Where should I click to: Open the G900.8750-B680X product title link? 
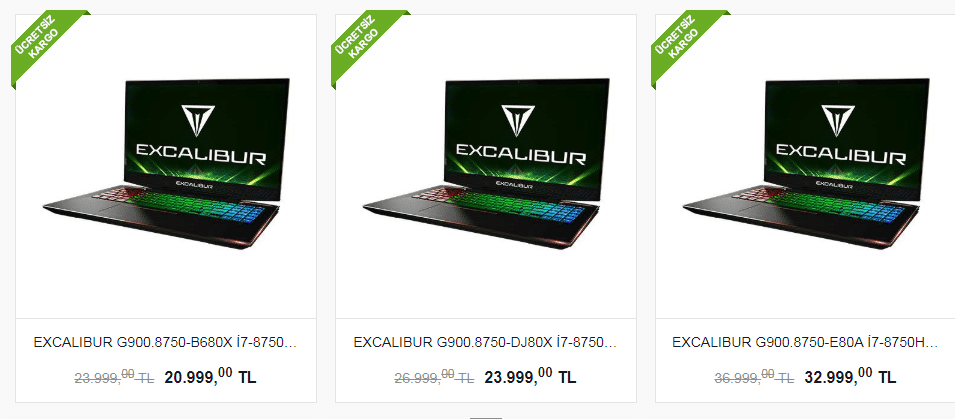[165, 342]
